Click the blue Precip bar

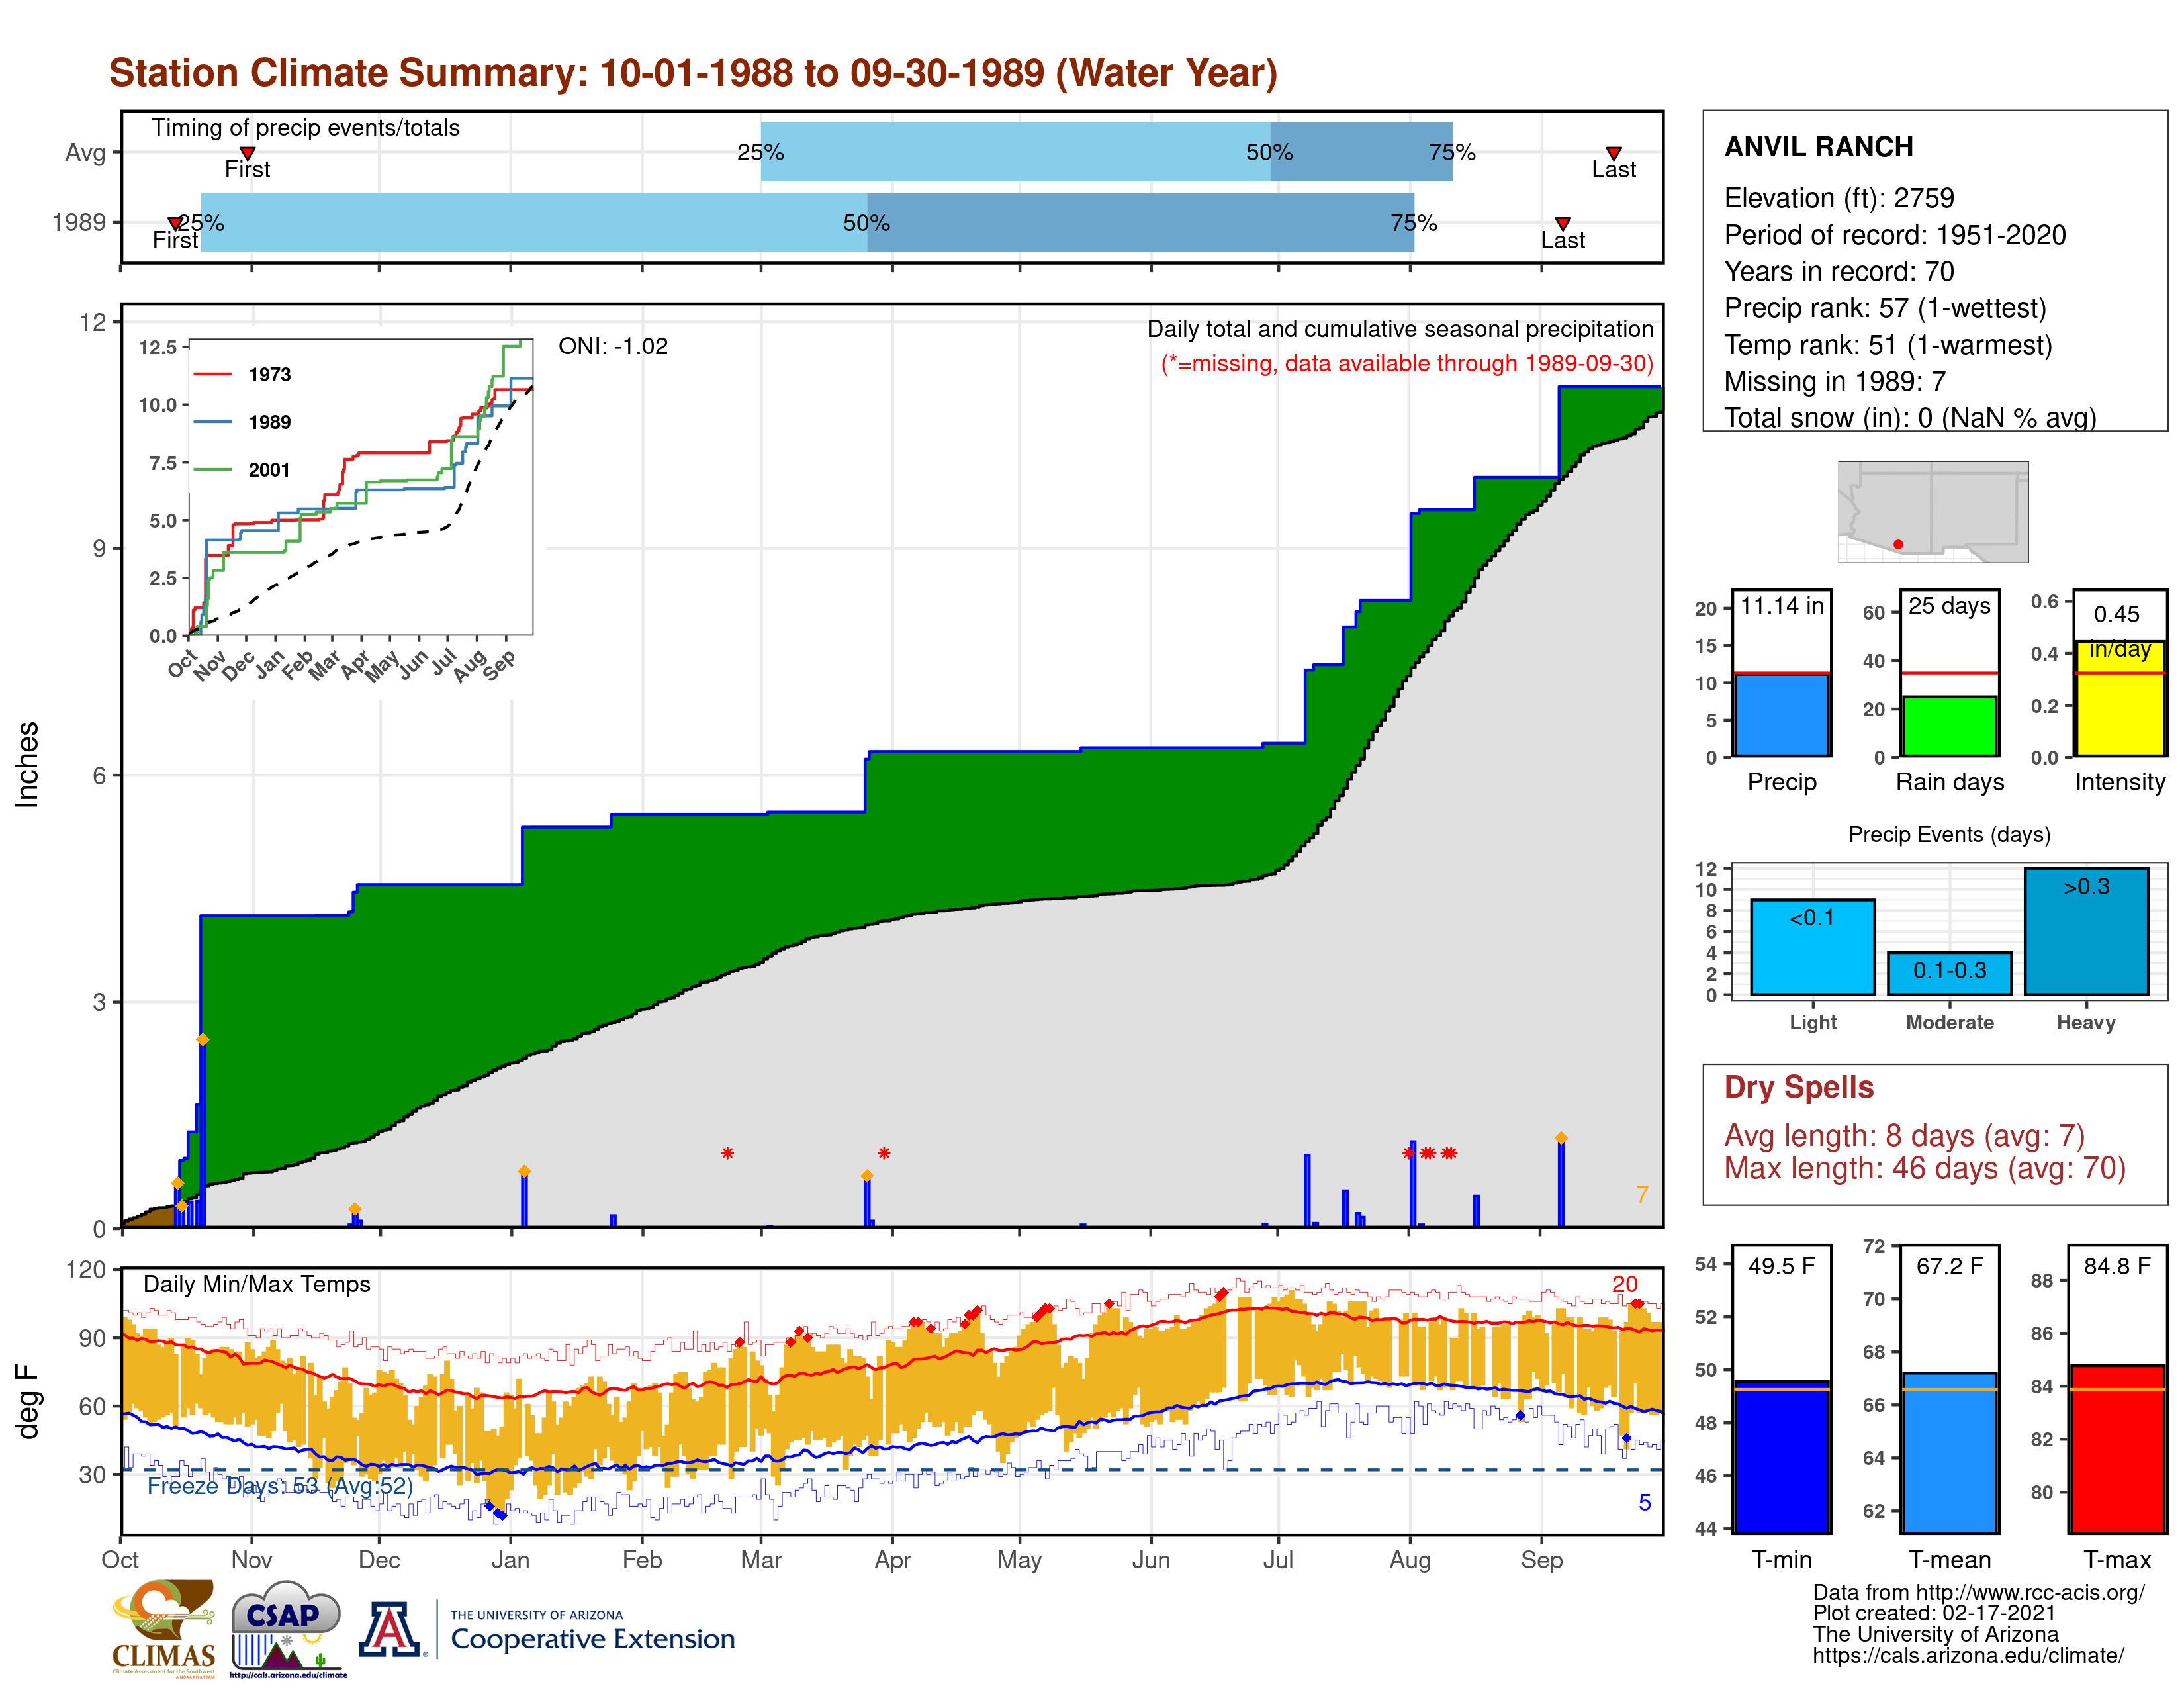(1781, 714)
